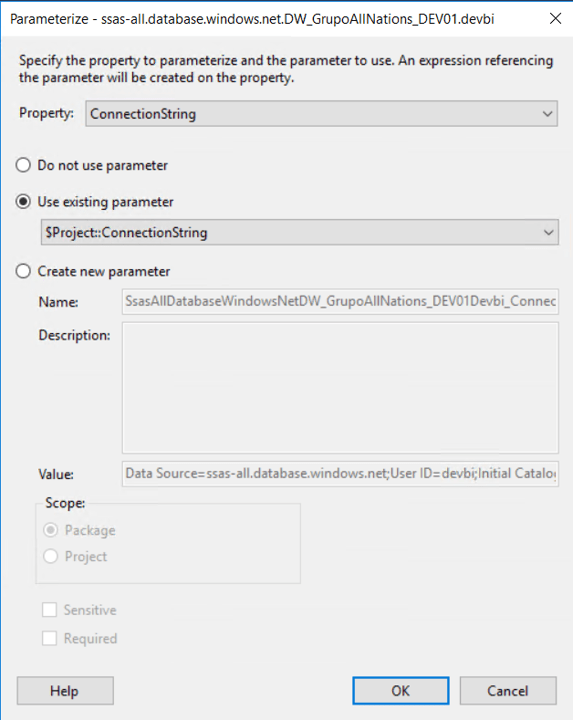Click the ConnectionString property text
This screenshot has width=573, height=720.
coord(143,114)
